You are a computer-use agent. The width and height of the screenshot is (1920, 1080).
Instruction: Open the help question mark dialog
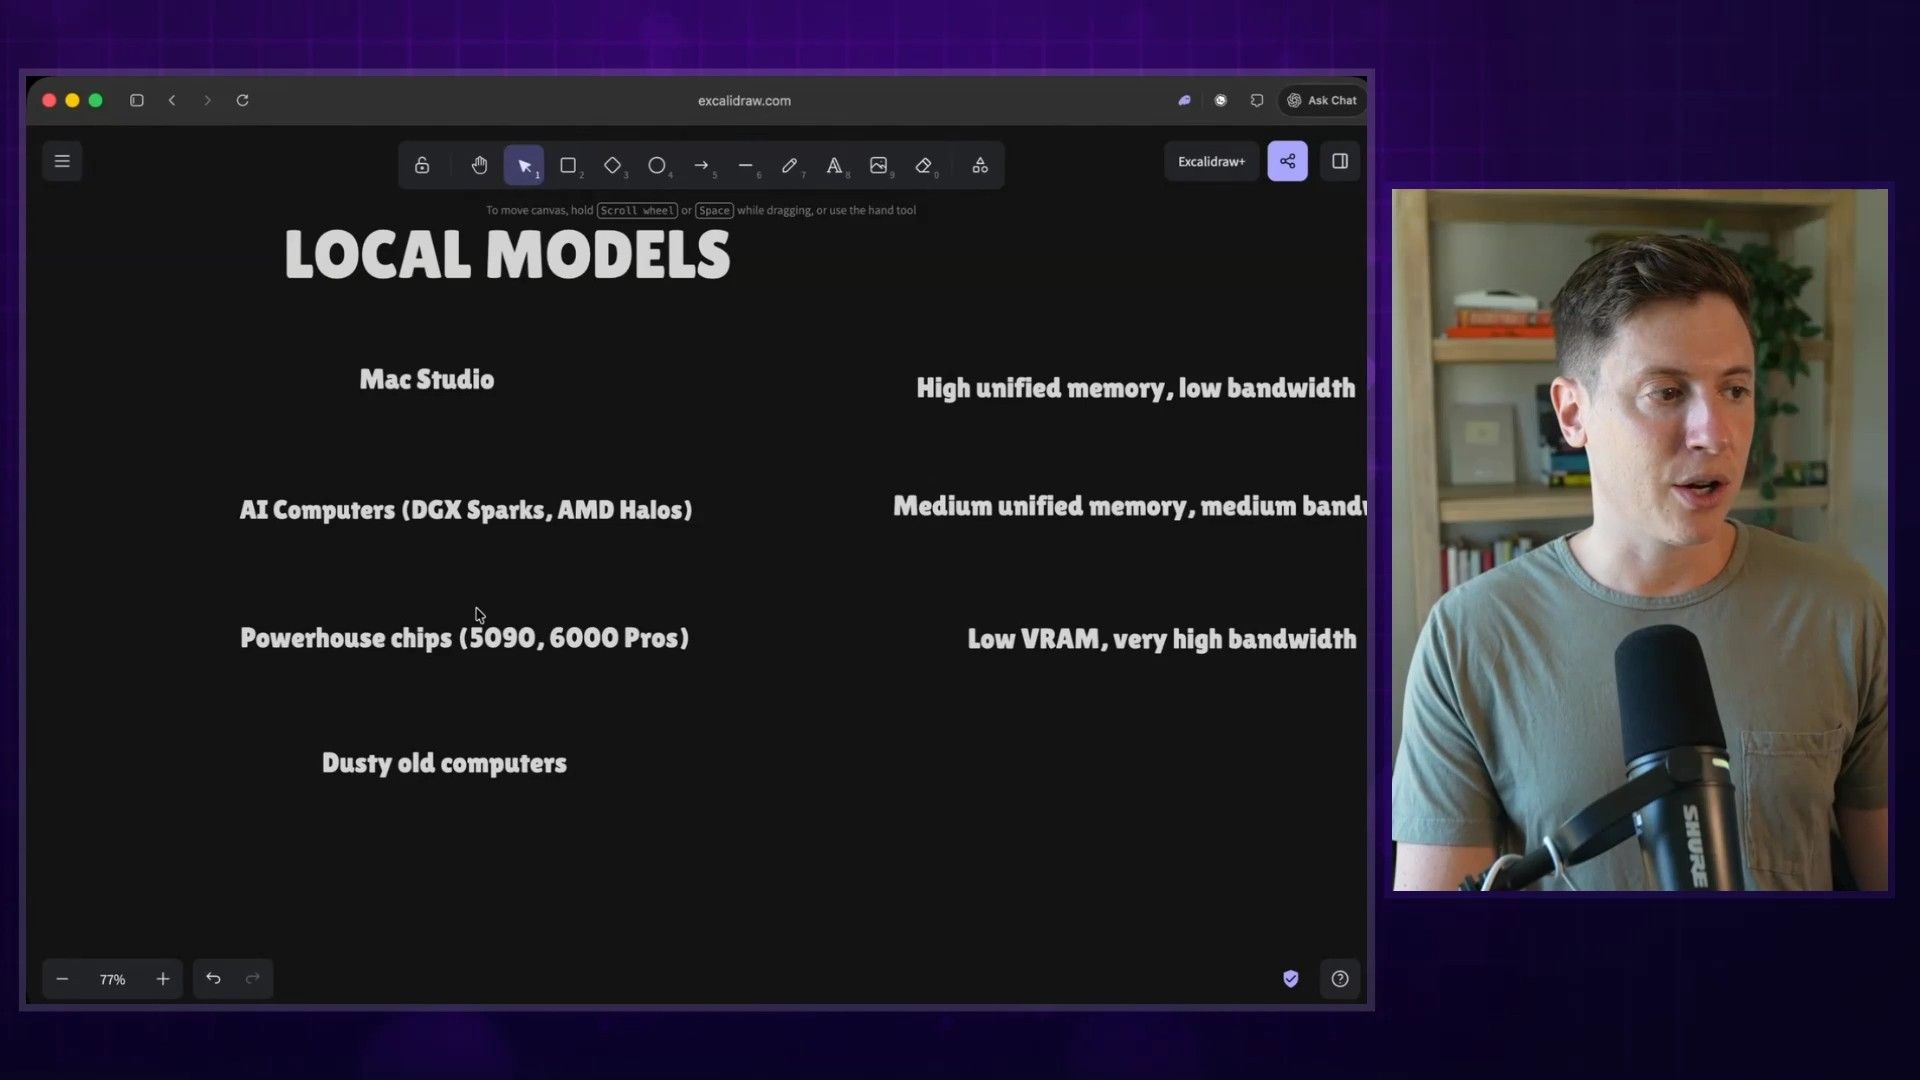tap(1340, 979)
